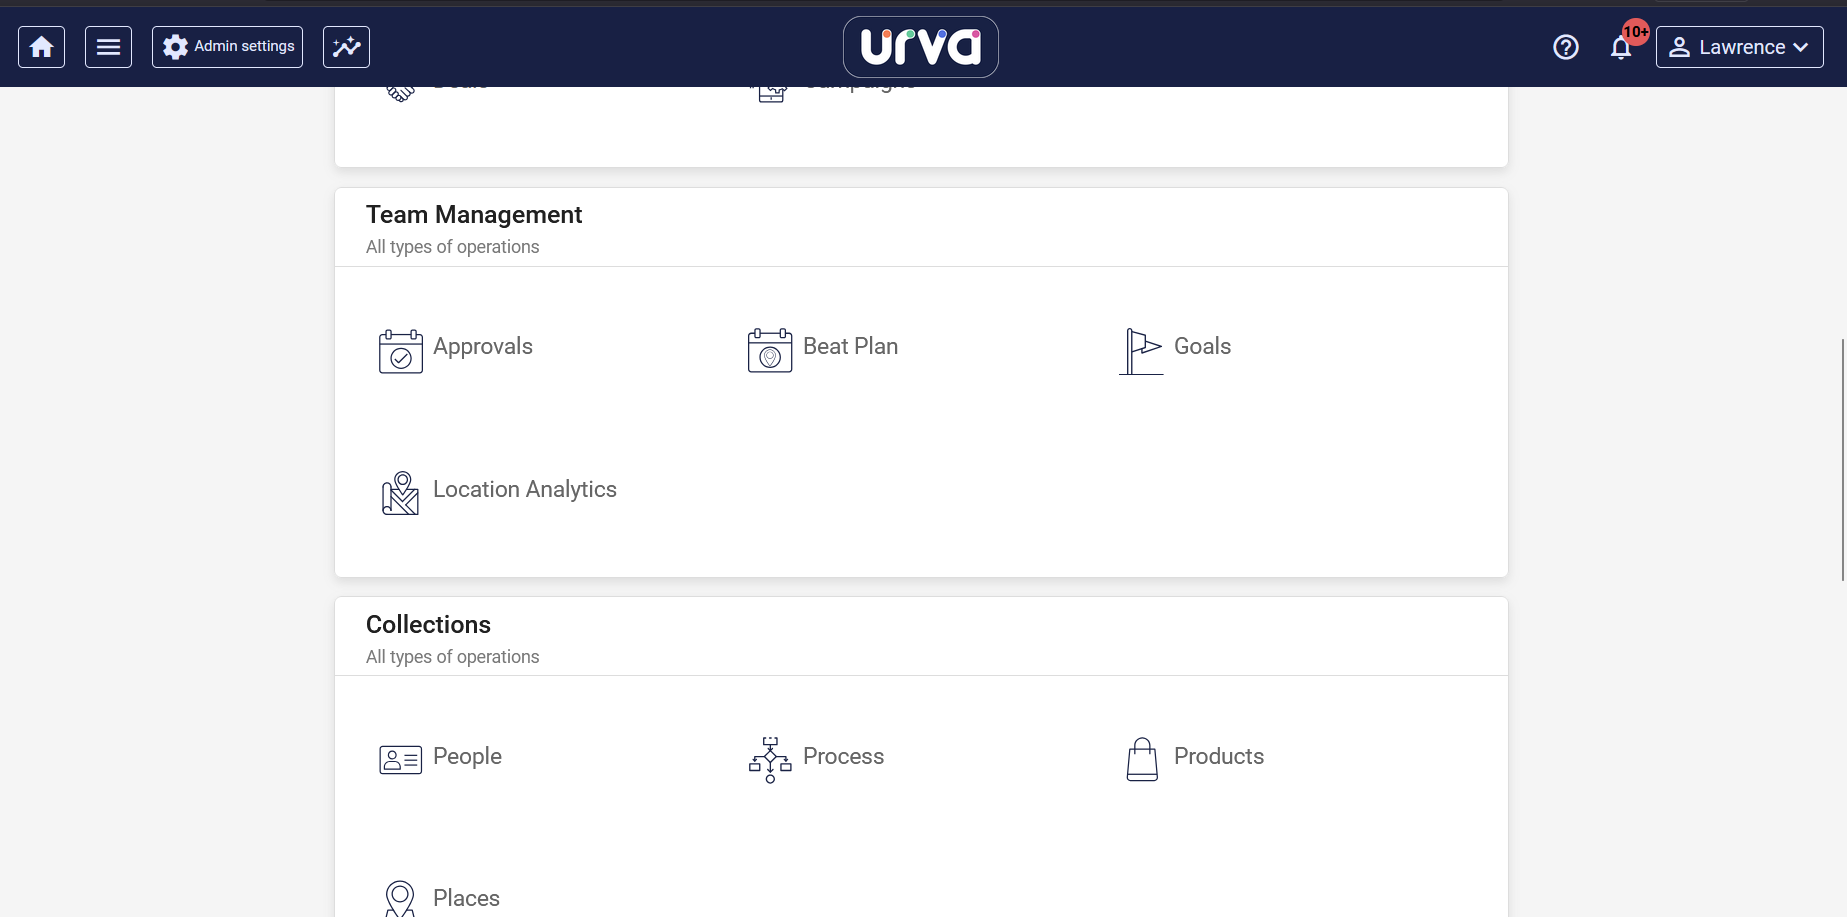
Task: Open the Beat Plan link
Action: tap(850, 346)
